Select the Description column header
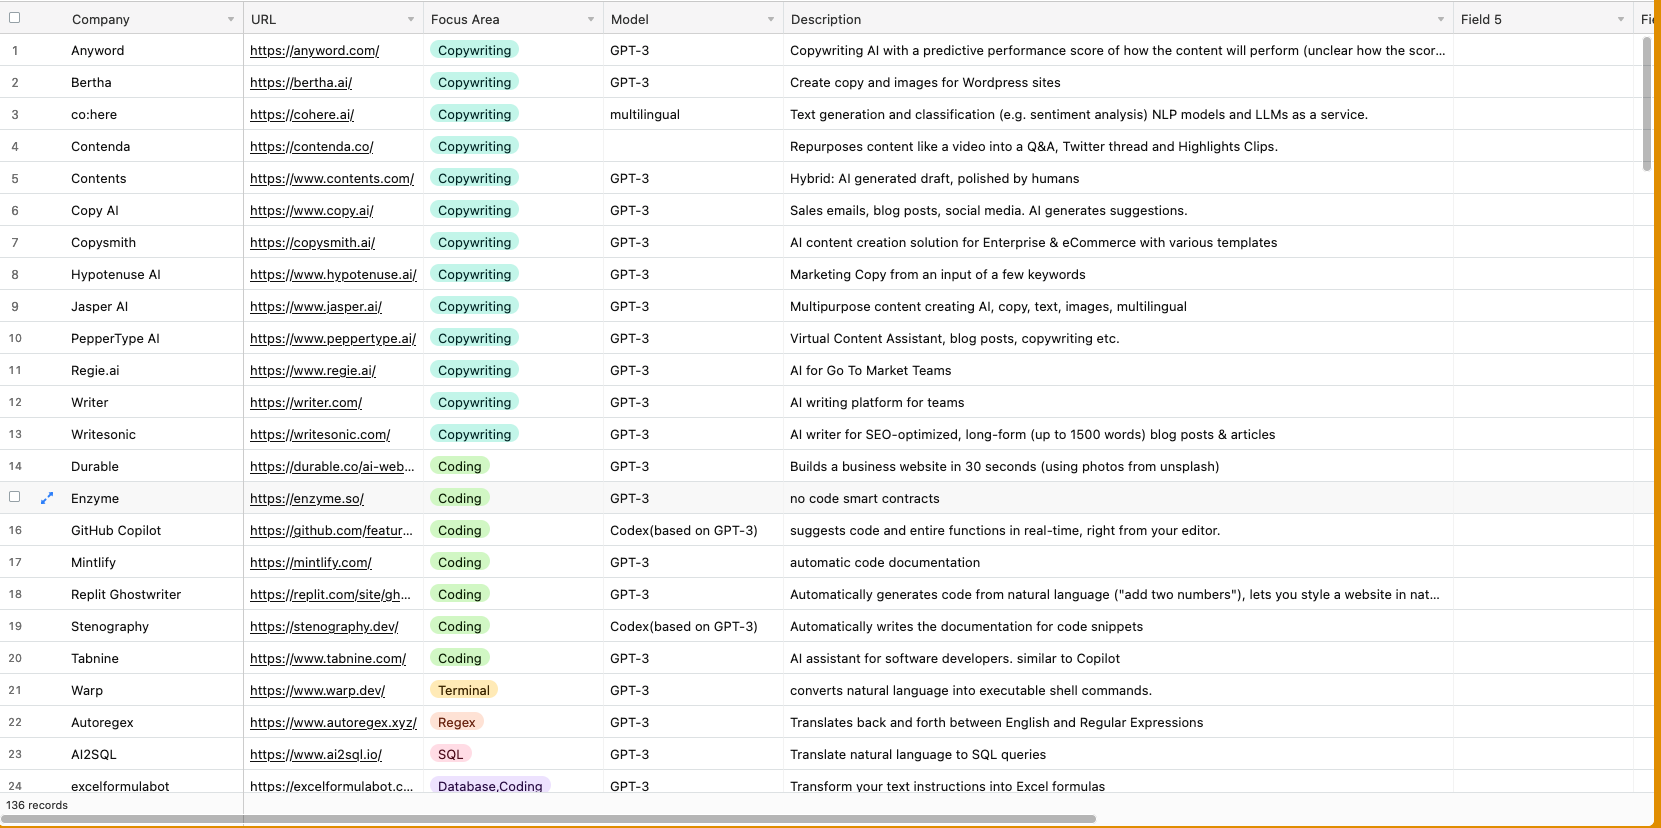This screenshot has width=1661, height=828. pos(1118,19)
